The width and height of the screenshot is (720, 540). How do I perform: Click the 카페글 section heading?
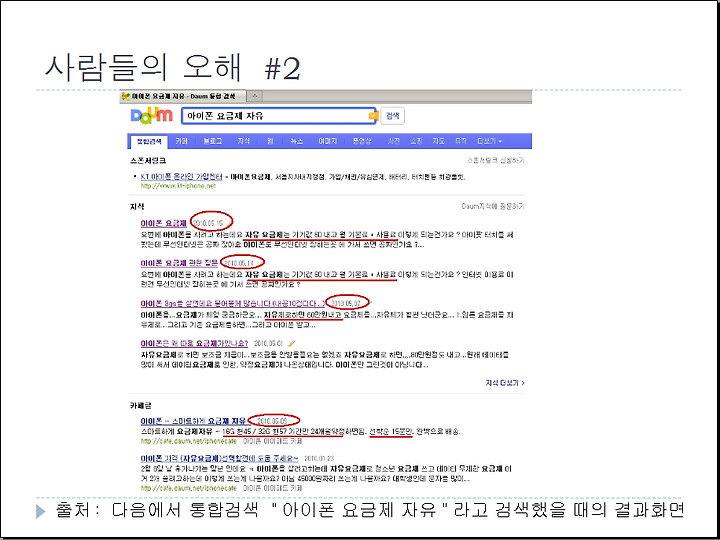(x=141, y=406)
